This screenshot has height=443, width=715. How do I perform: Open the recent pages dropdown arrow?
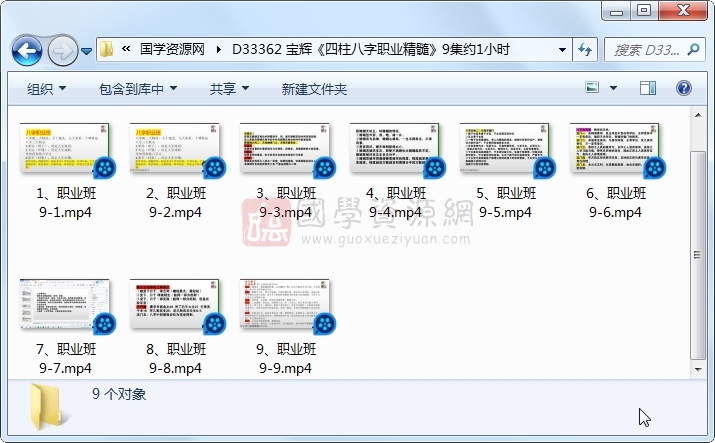(87, 51)
